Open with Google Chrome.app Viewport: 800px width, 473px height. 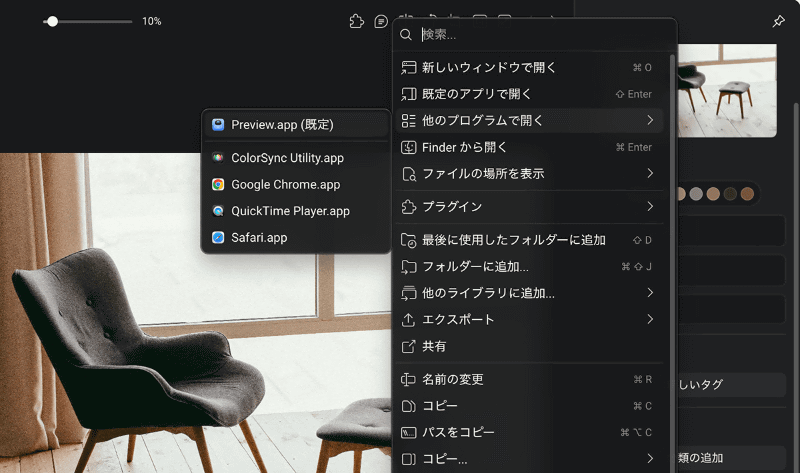pyautogui.click(x=296, y=184)
